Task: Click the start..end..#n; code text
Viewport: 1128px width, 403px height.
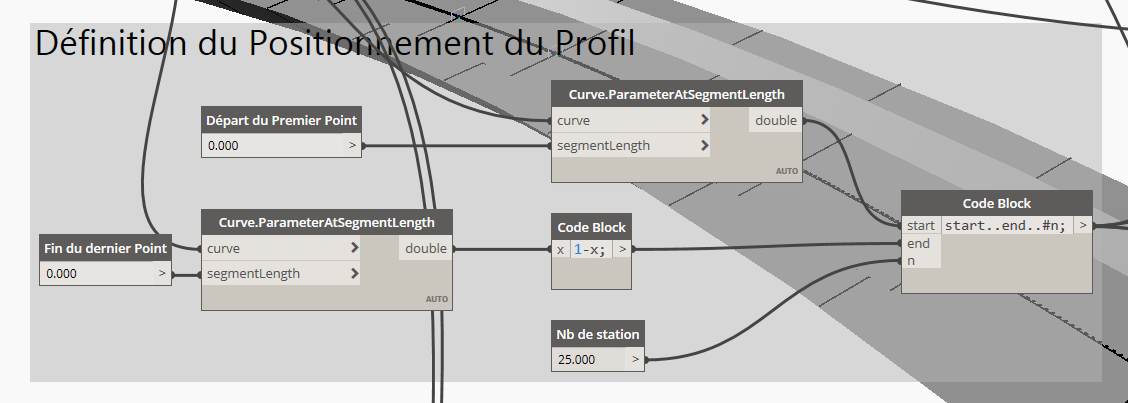Action: click(1006, 226)
